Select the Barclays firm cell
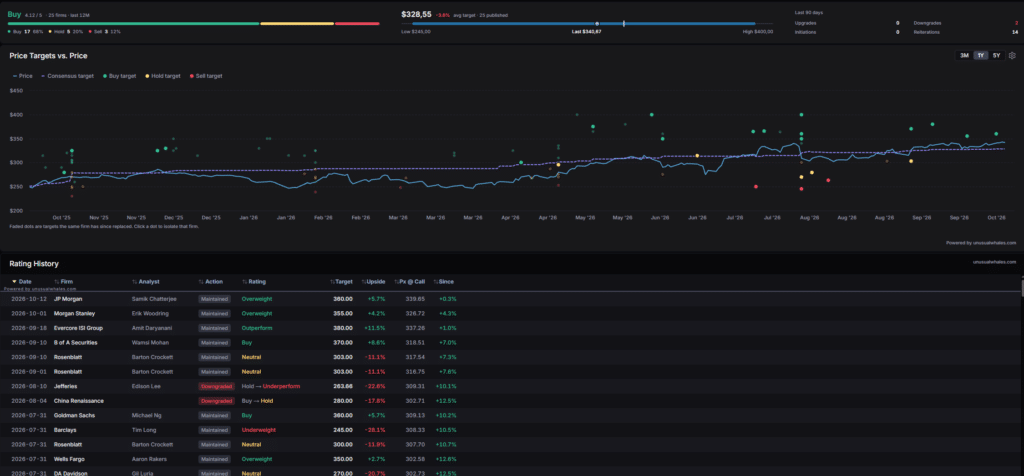Image resolution: width=1024 pixels, height=476 pixels. [x=65, y=430]
